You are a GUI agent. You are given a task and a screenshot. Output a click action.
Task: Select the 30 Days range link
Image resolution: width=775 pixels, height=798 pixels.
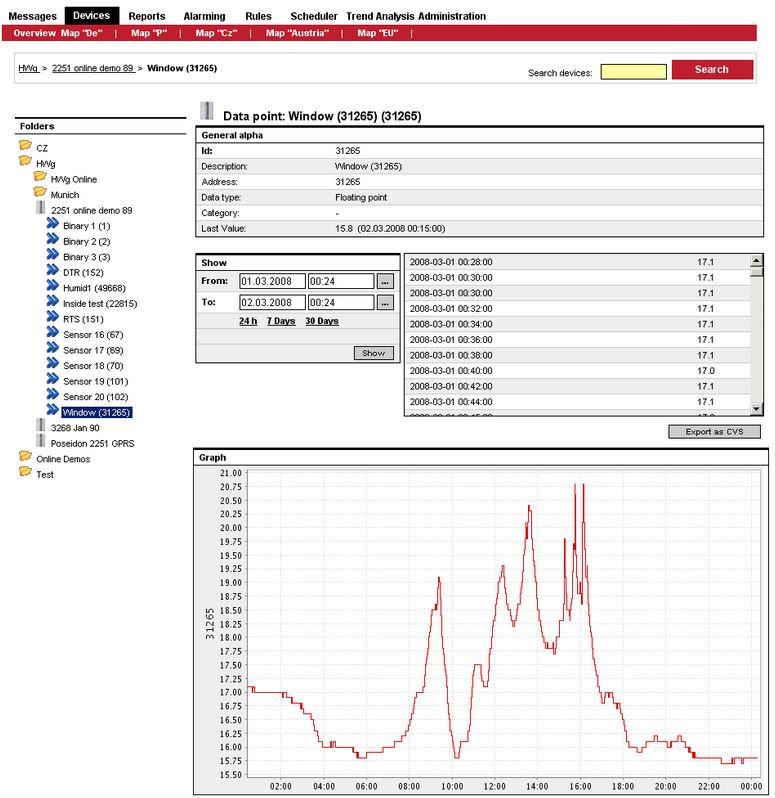tap(322, 321)
